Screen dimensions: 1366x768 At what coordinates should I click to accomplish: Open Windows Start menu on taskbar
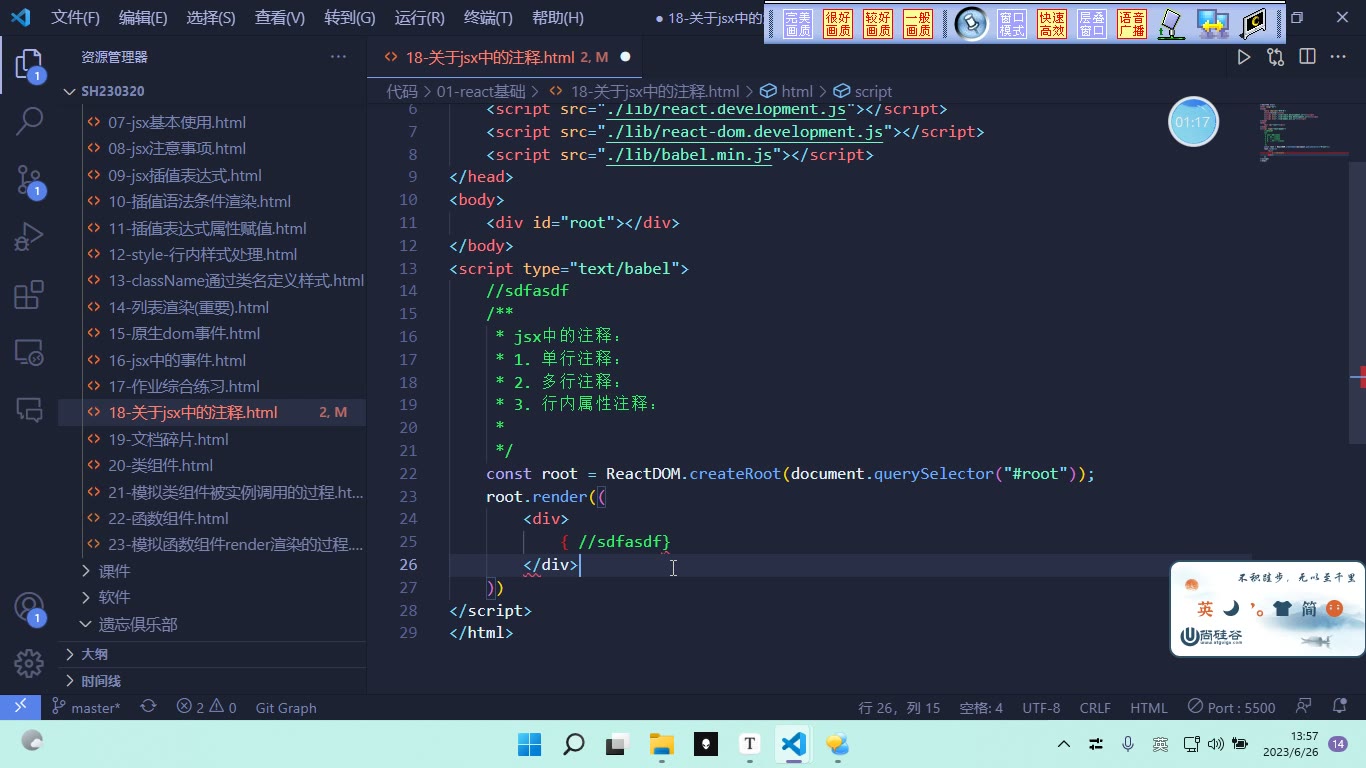point(529,744)
